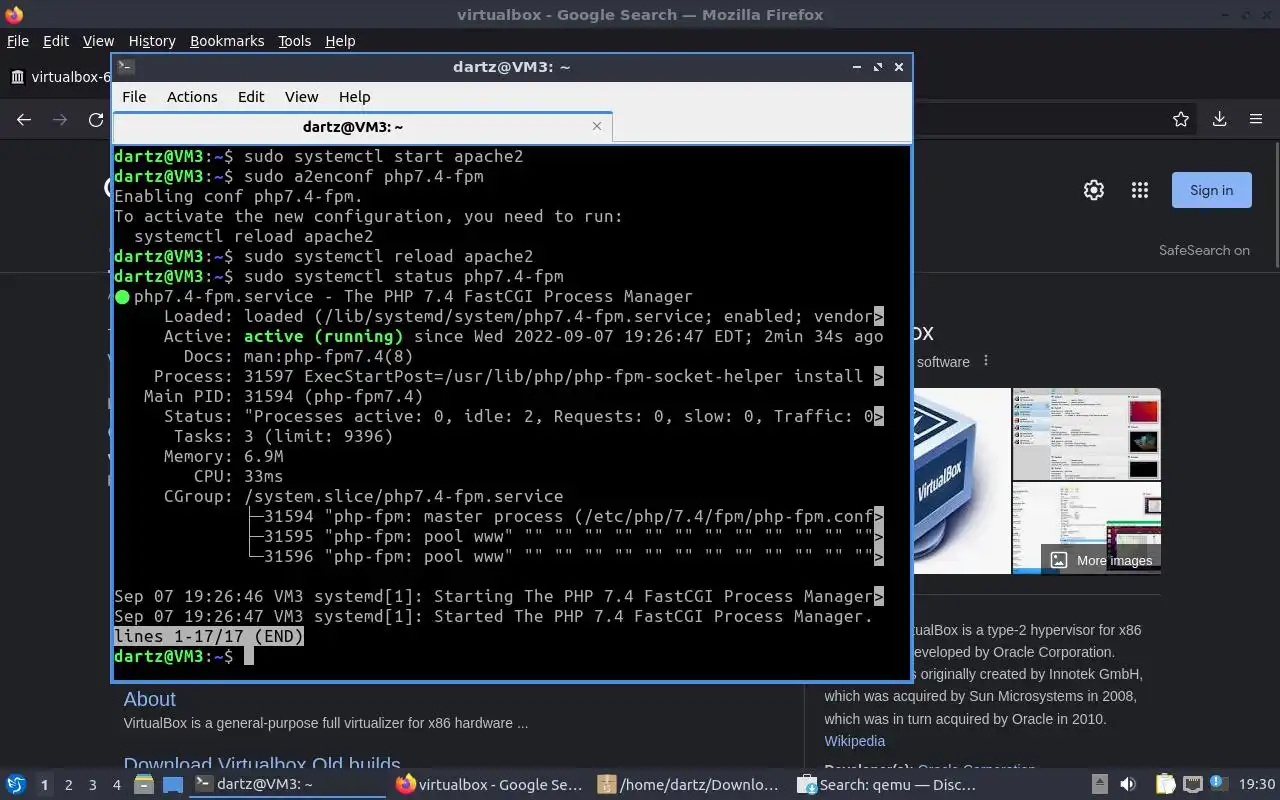The width and height of the screenshot is (1280, 800).
Task: Open the terminal Actions menu
Action: (192, 97)
